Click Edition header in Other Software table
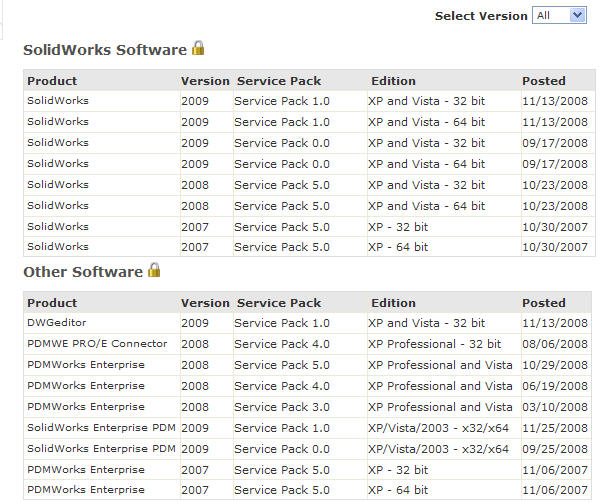The width and height of the screenshot is (605, 503). (393, 303)
